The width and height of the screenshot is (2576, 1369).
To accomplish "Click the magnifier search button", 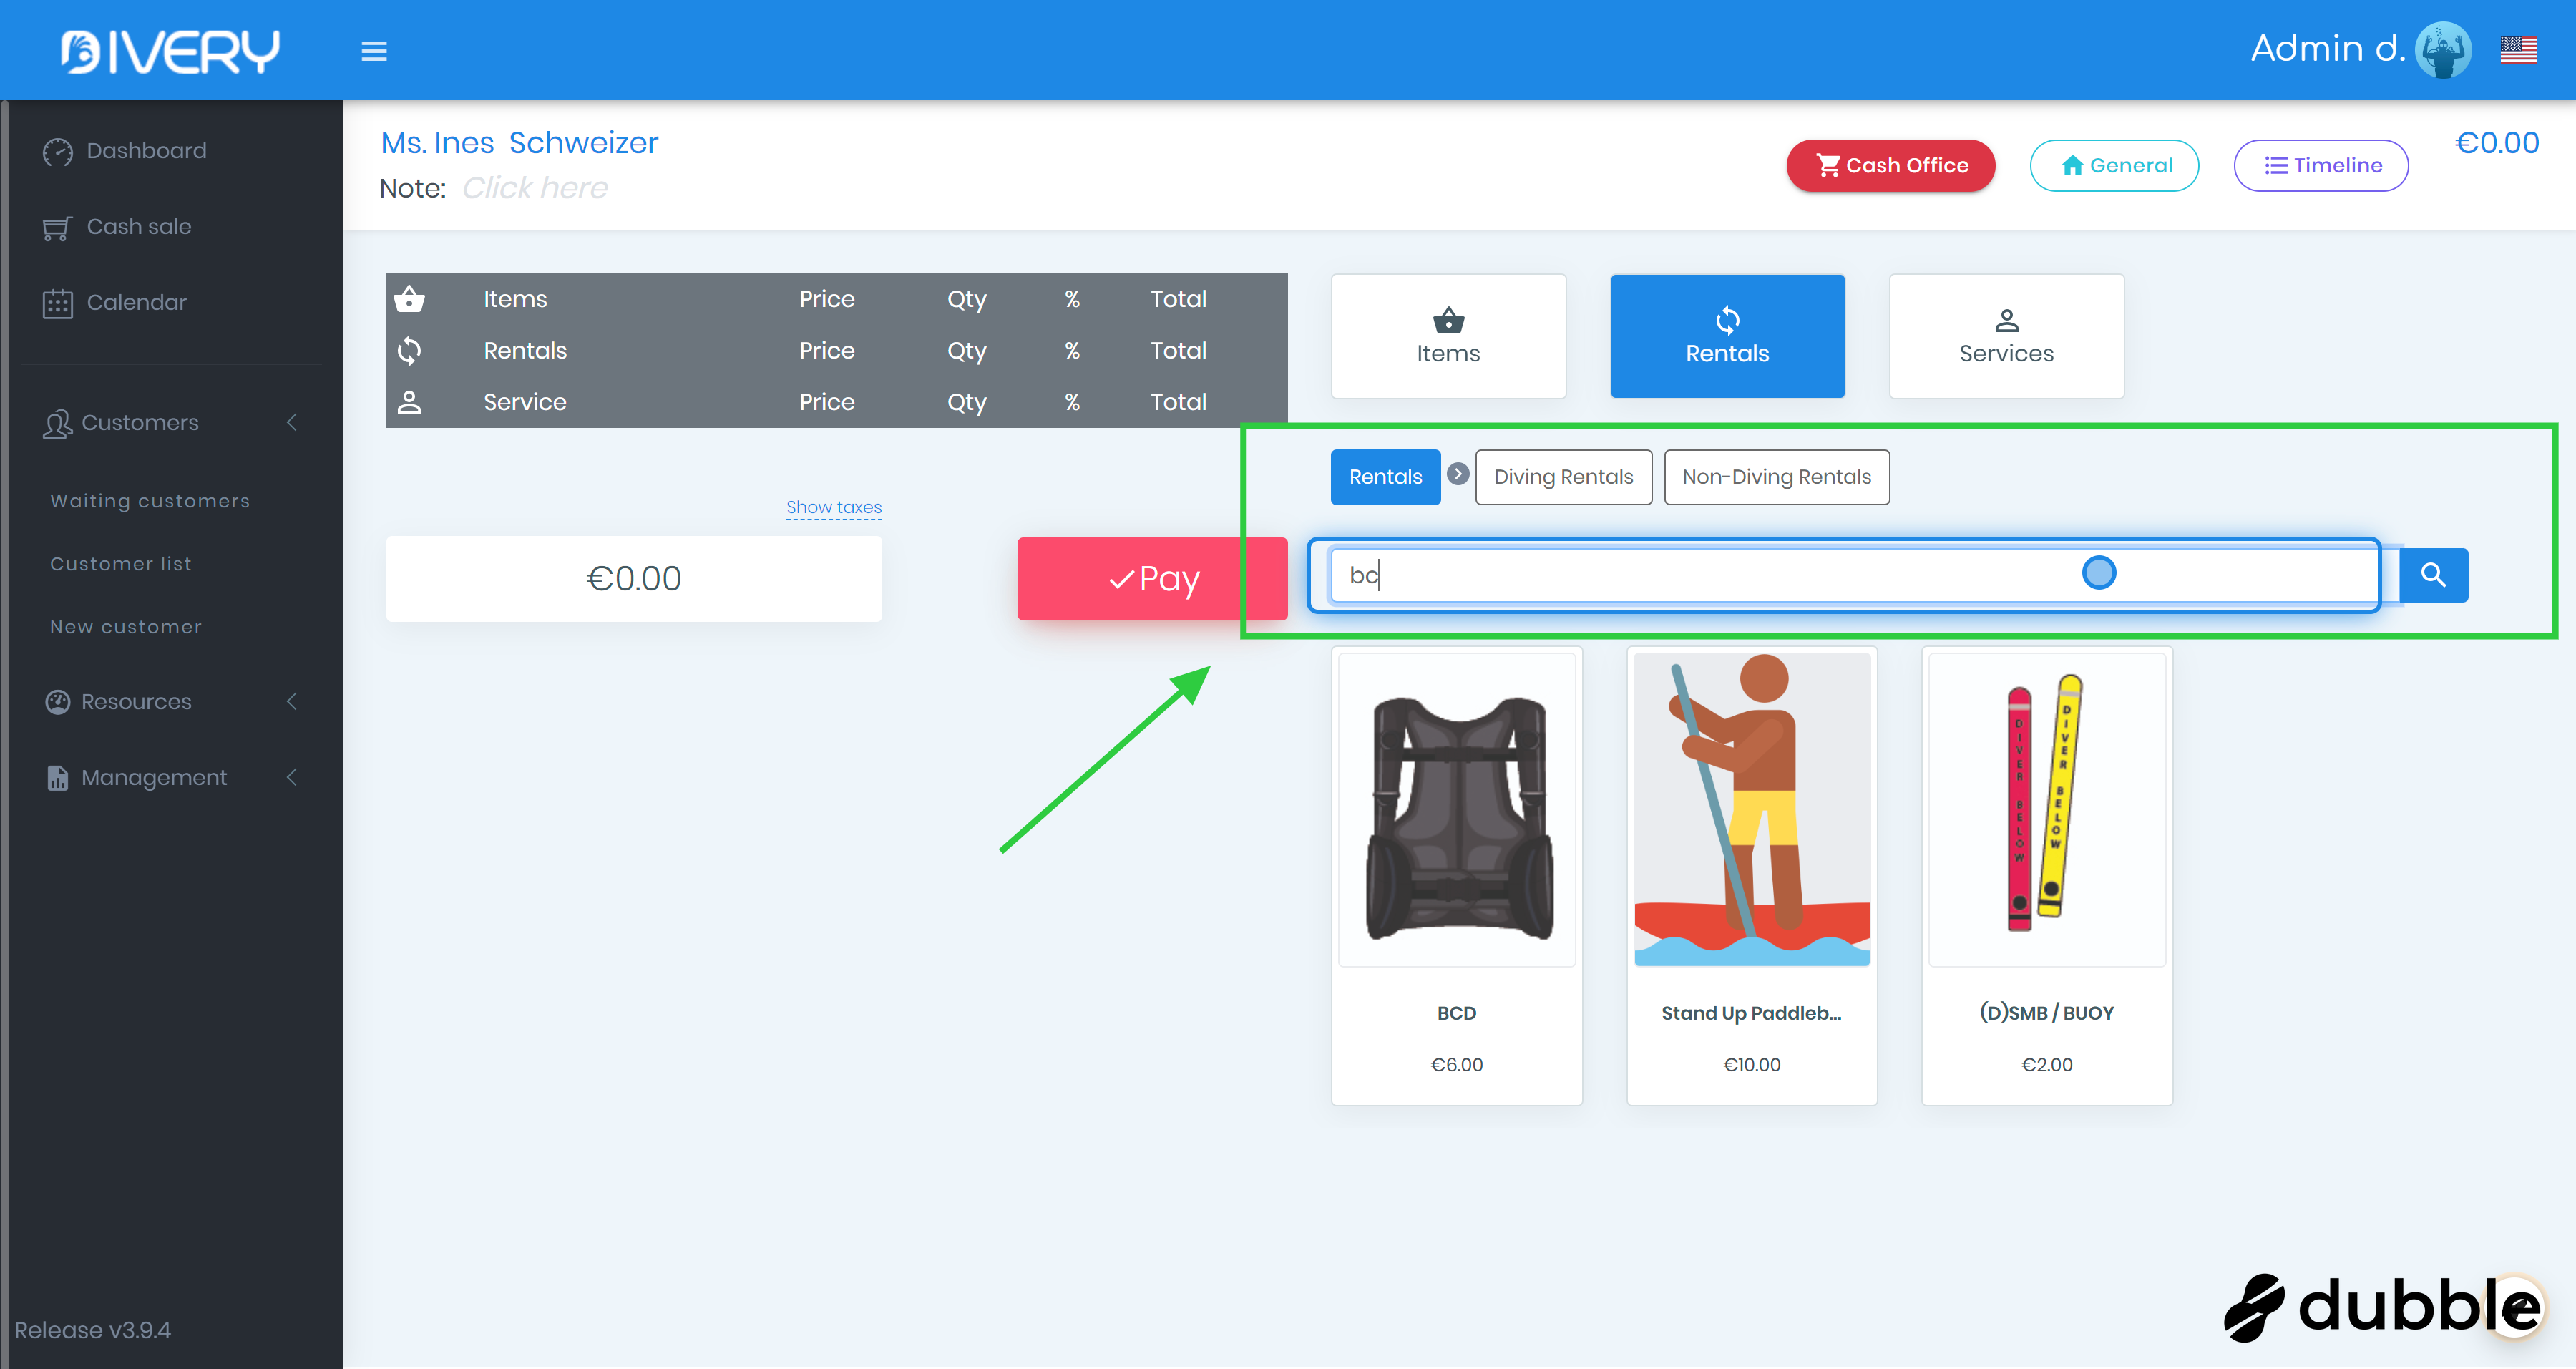I will click(2433, 575).
